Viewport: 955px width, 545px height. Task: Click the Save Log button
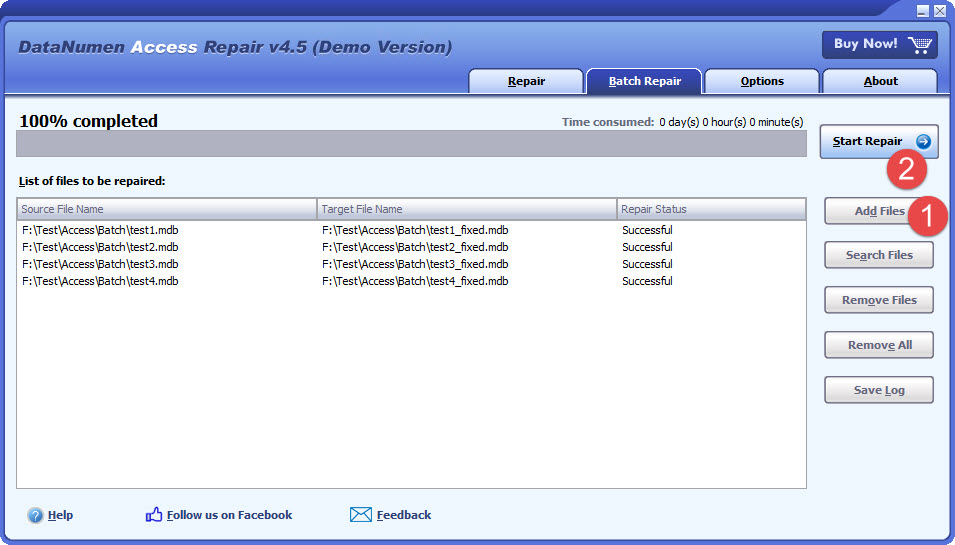coord(879,390)
